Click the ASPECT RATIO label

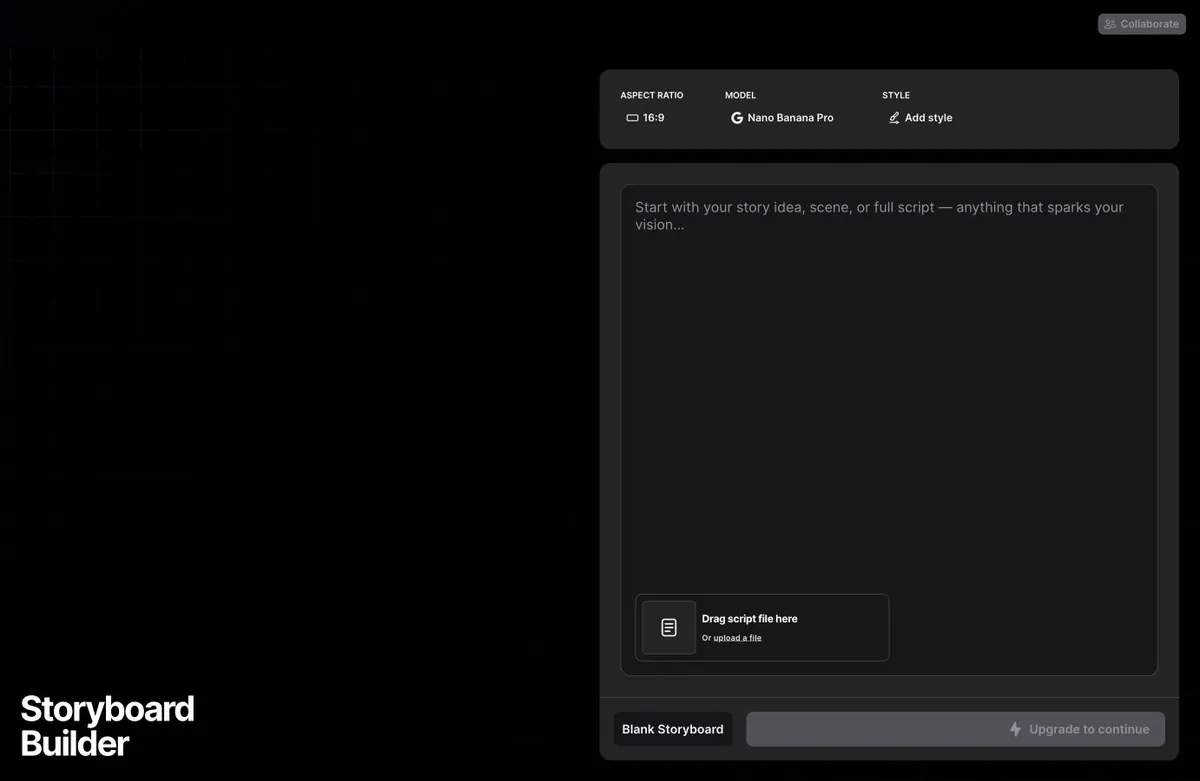652,96
